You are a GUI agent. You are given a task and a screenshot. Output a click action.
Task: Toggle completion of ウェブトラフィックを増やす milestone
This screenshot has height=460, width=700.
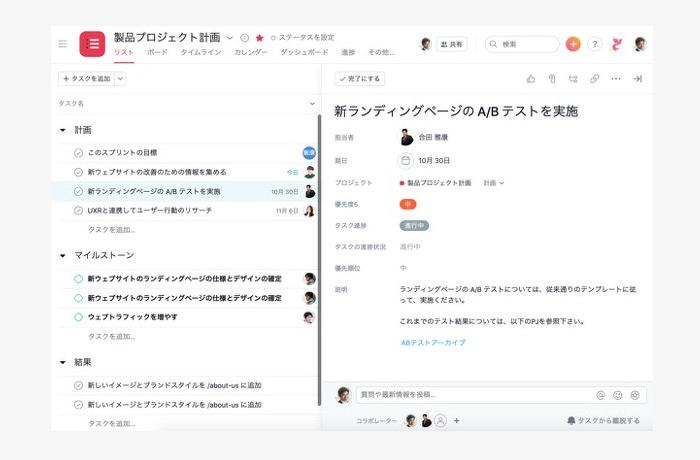click(x=78, y=317)
